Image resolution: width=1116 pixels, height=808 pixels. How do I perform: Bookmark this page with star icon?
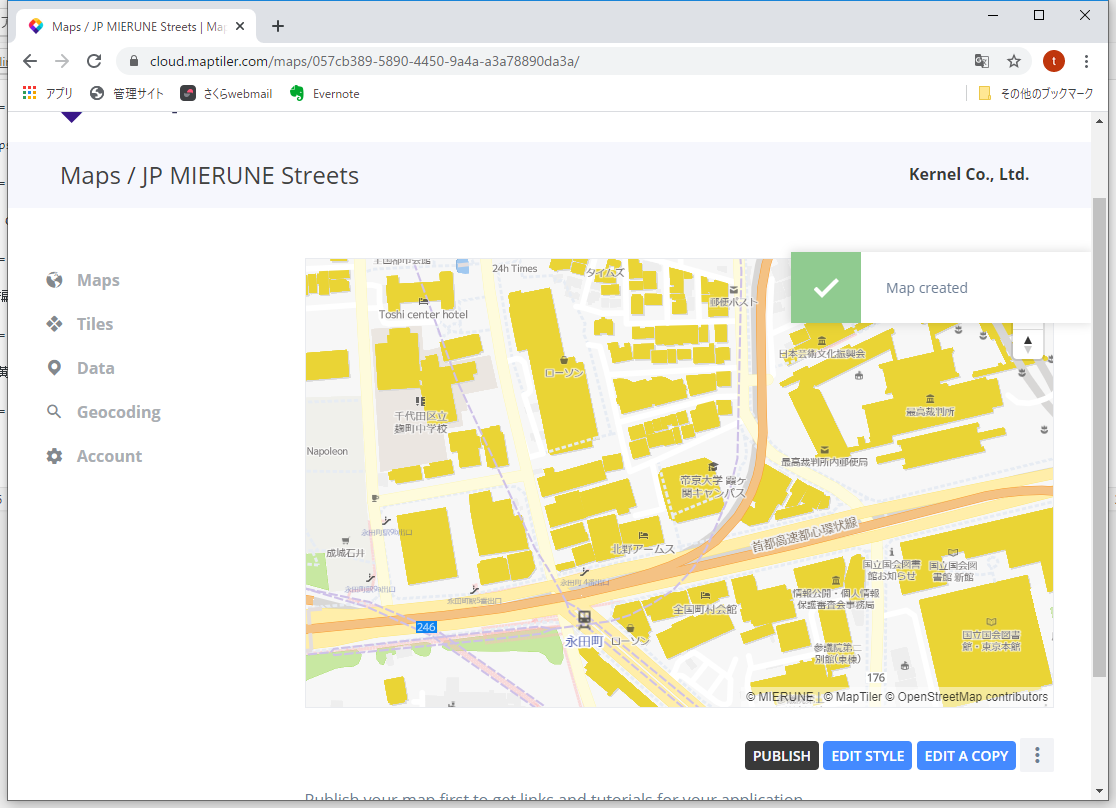(x=1014, y=61)
